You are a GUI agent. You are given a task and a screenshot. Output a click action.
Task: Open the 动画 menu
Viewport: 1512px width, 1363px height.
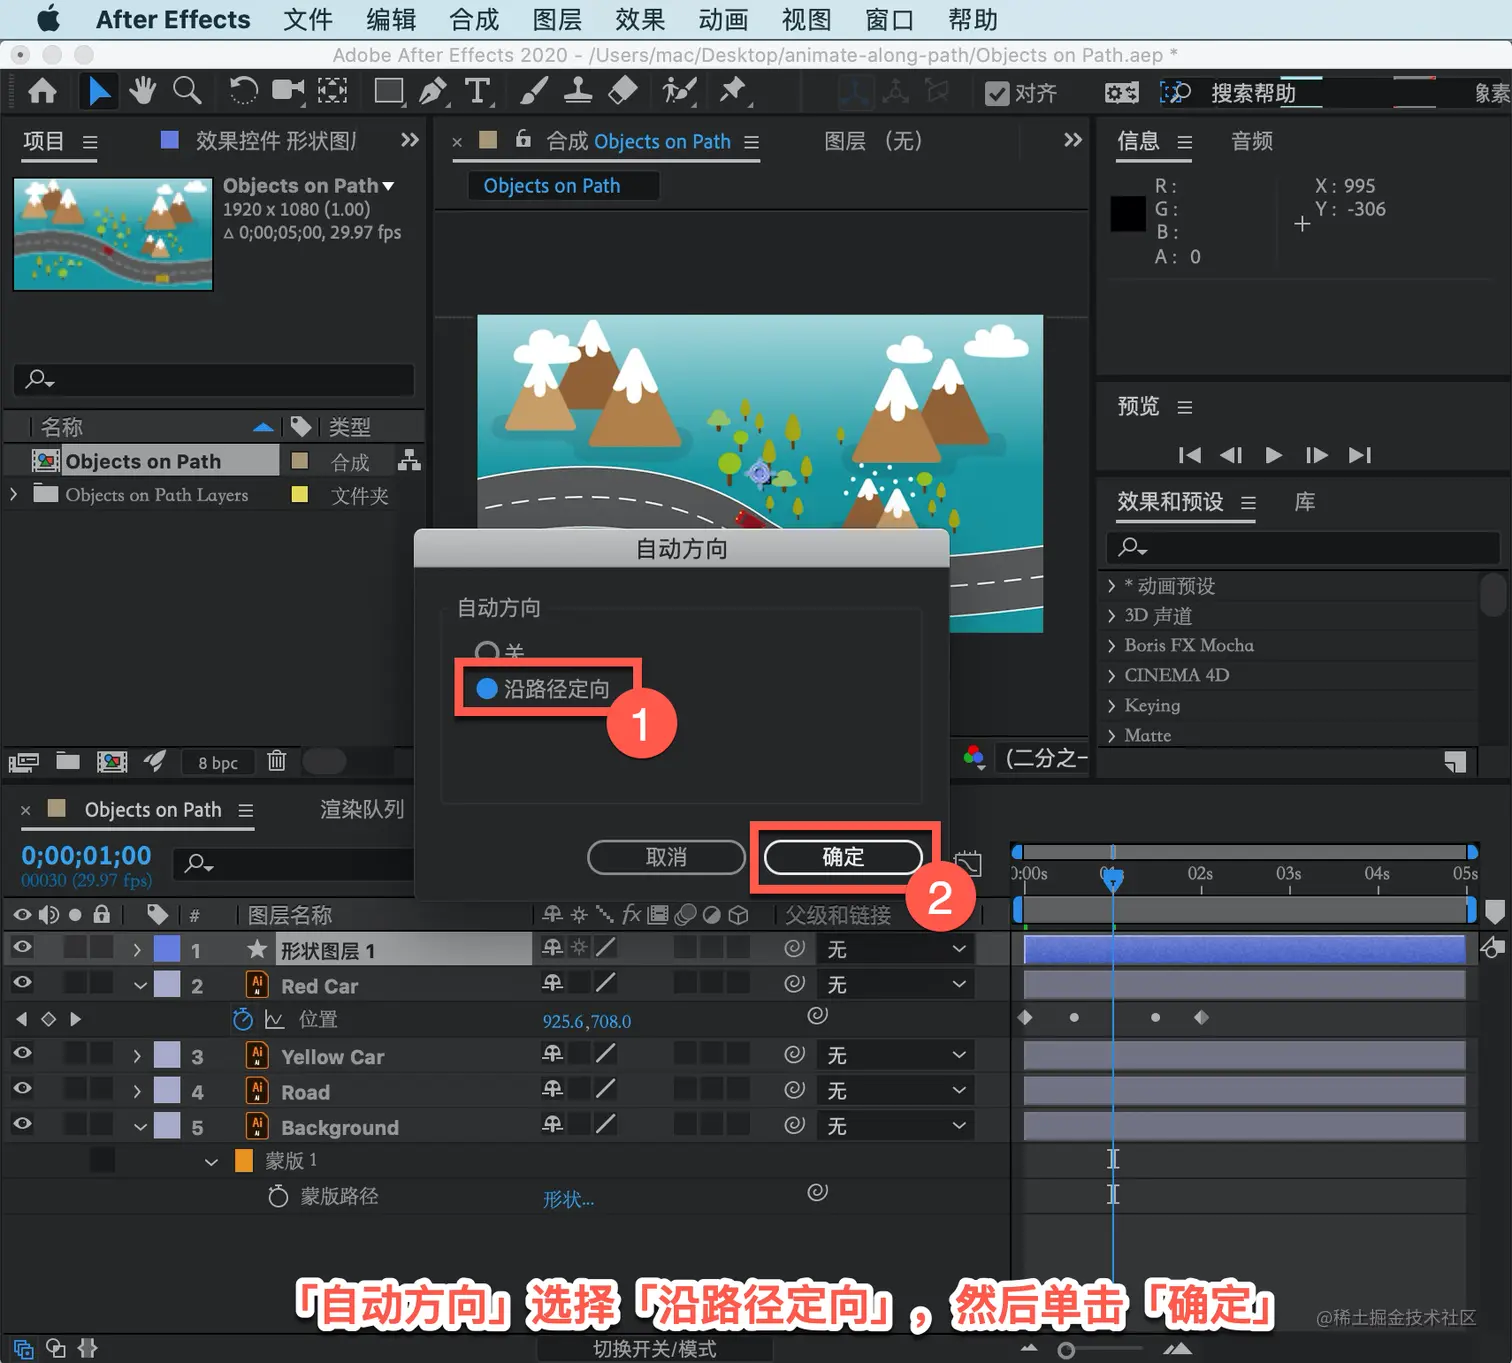723,19
